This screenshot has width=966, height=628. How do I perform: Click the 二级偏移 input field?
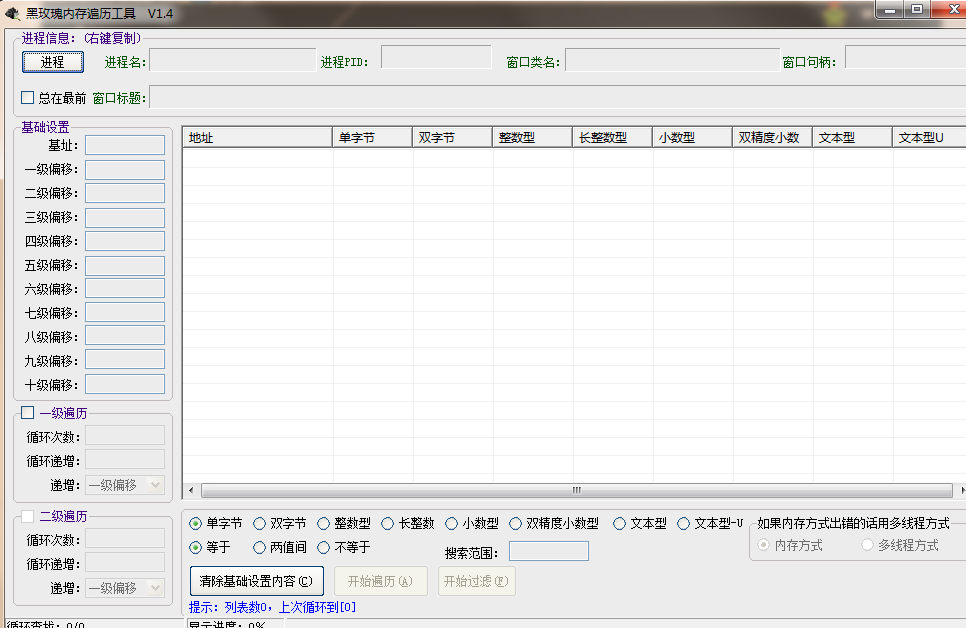coord(125,193)
